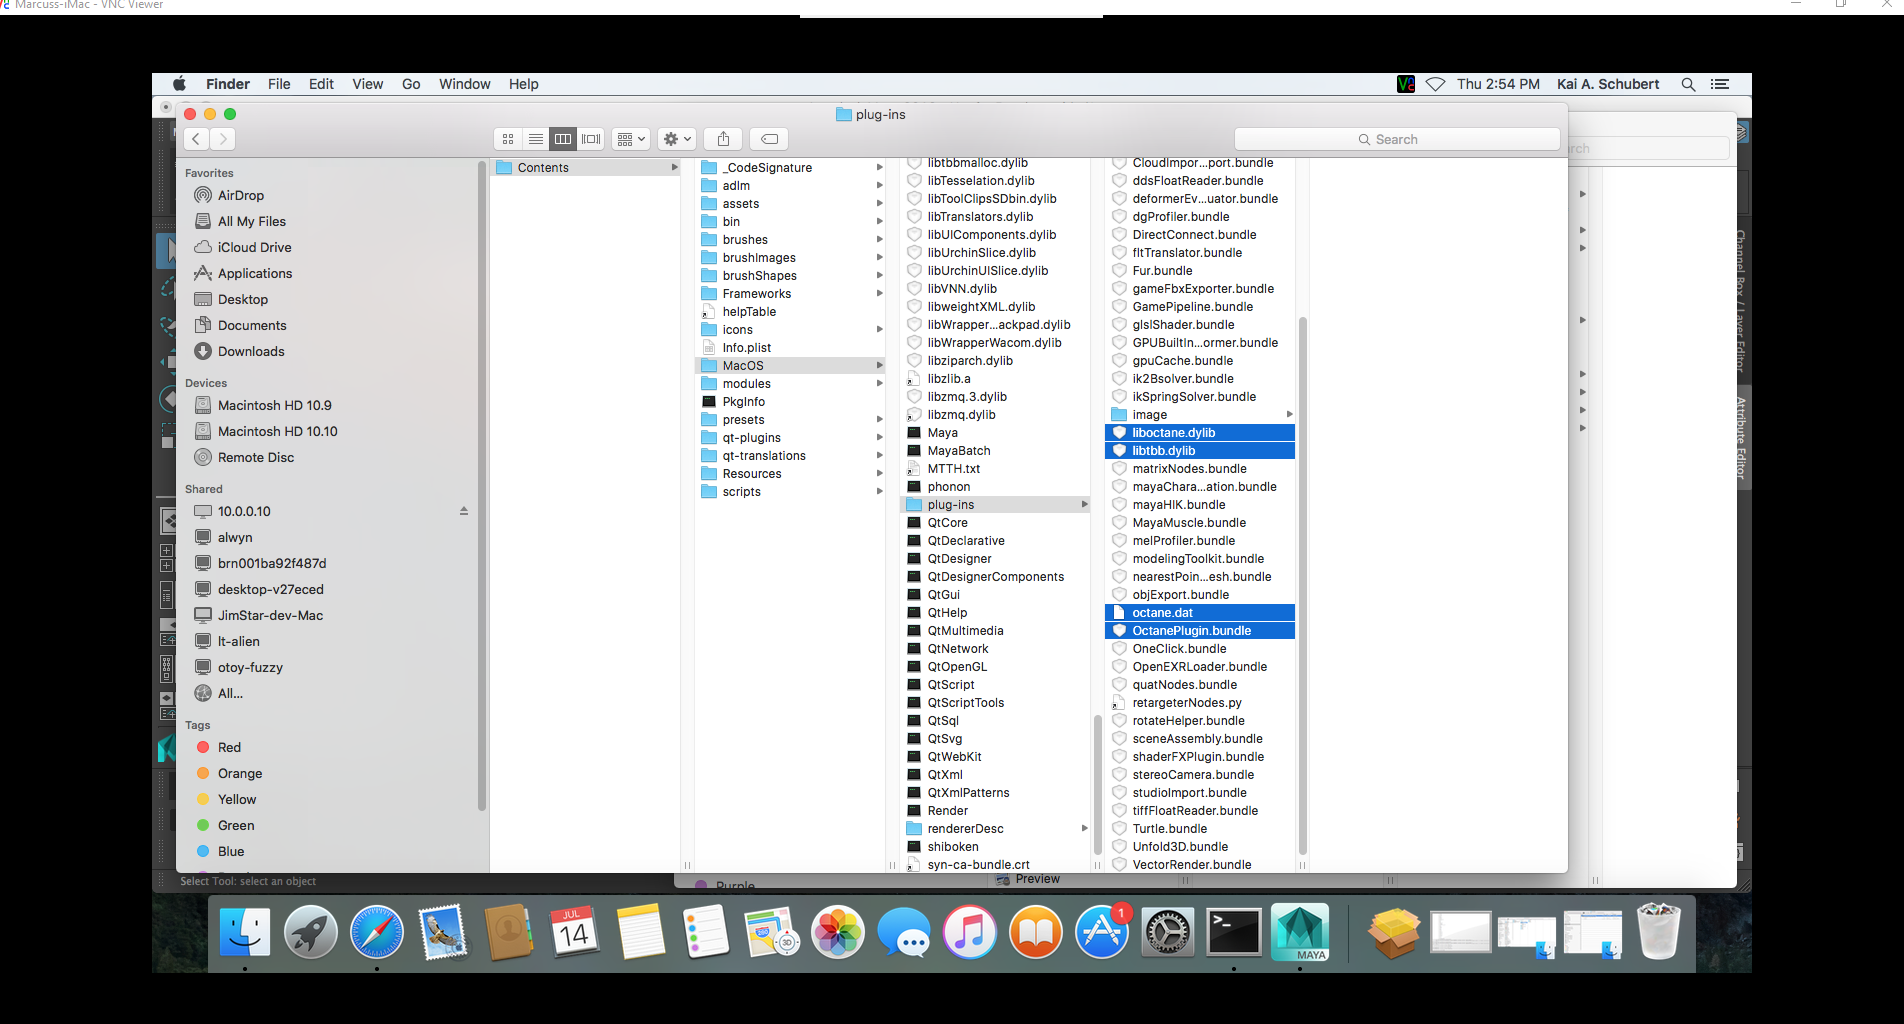Click the plug-ins column vertical scrollbar
This screenshot has height=1024, width=1904.
[x=1302, y=586]
